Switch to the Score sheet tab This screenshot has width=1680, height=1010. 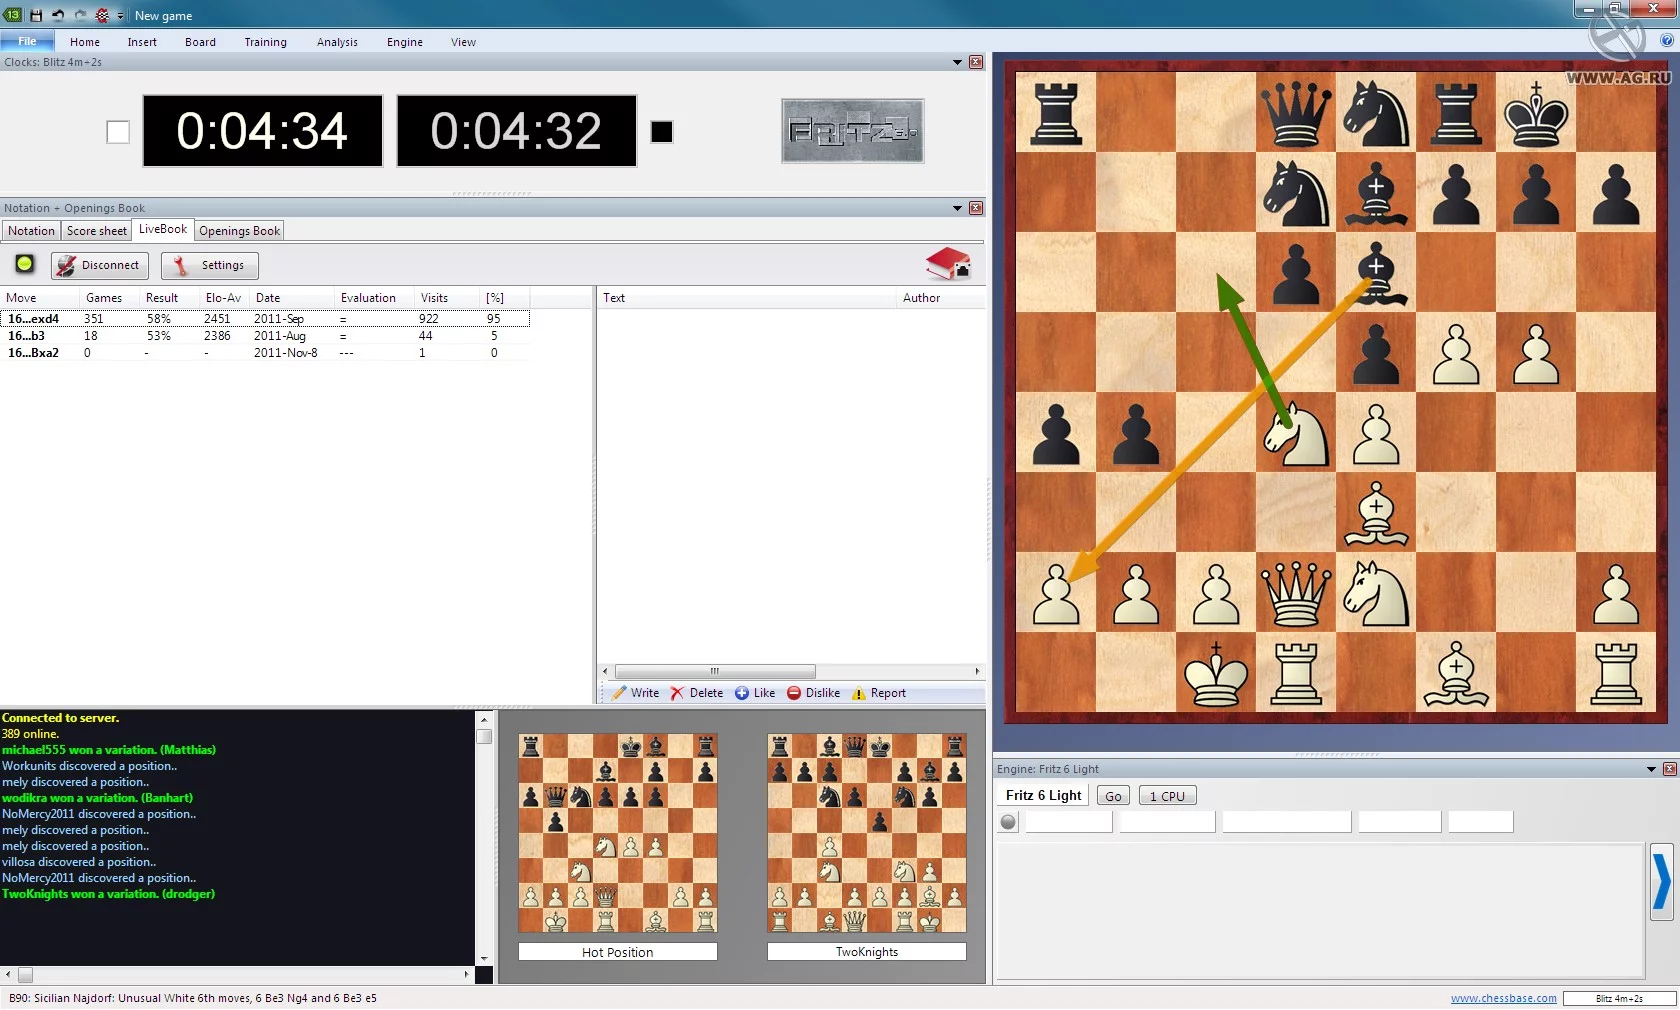pyautogui.click(x=97, y=231)
